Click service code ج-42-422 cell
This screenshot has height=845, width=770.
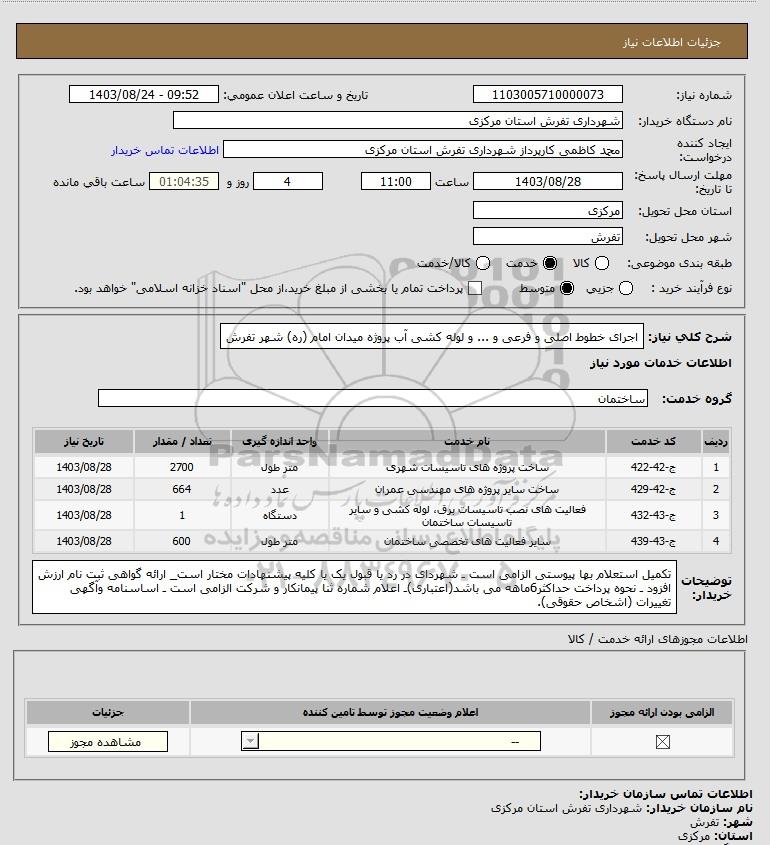(x=653, y=467)
